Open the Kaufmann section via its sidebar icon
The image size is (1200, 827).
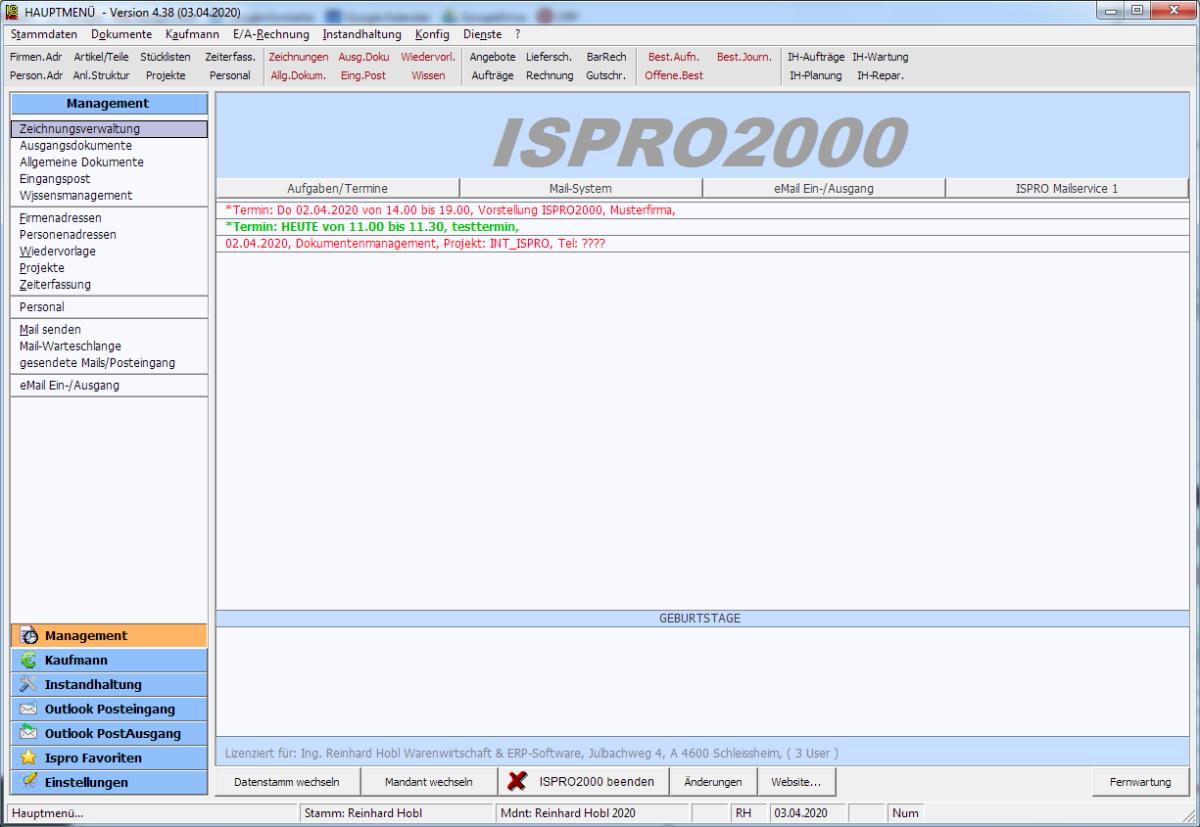click(x=28, y=660)
